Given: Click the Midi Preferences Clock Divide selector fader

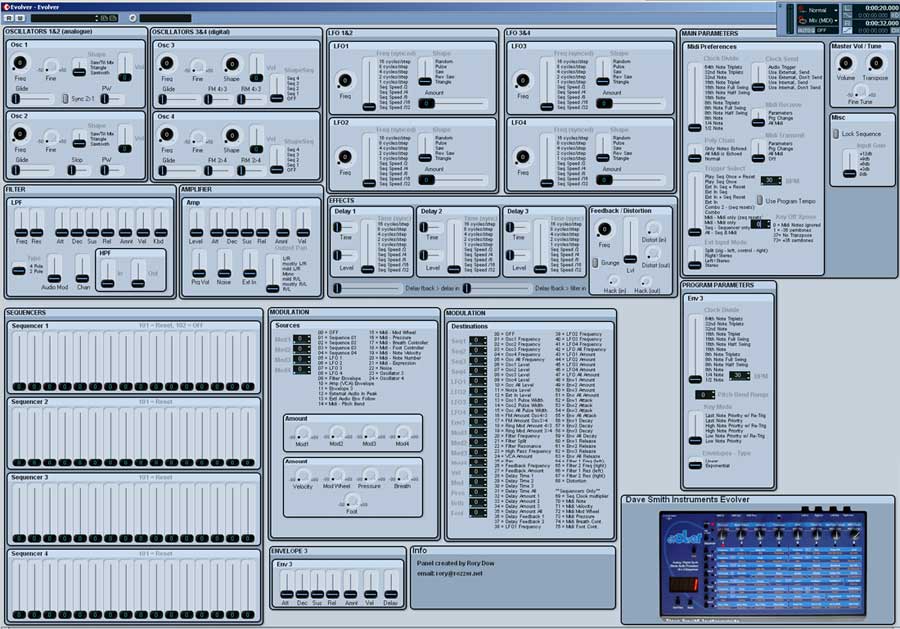Looking at the screenshot, I should click(695, 96).
